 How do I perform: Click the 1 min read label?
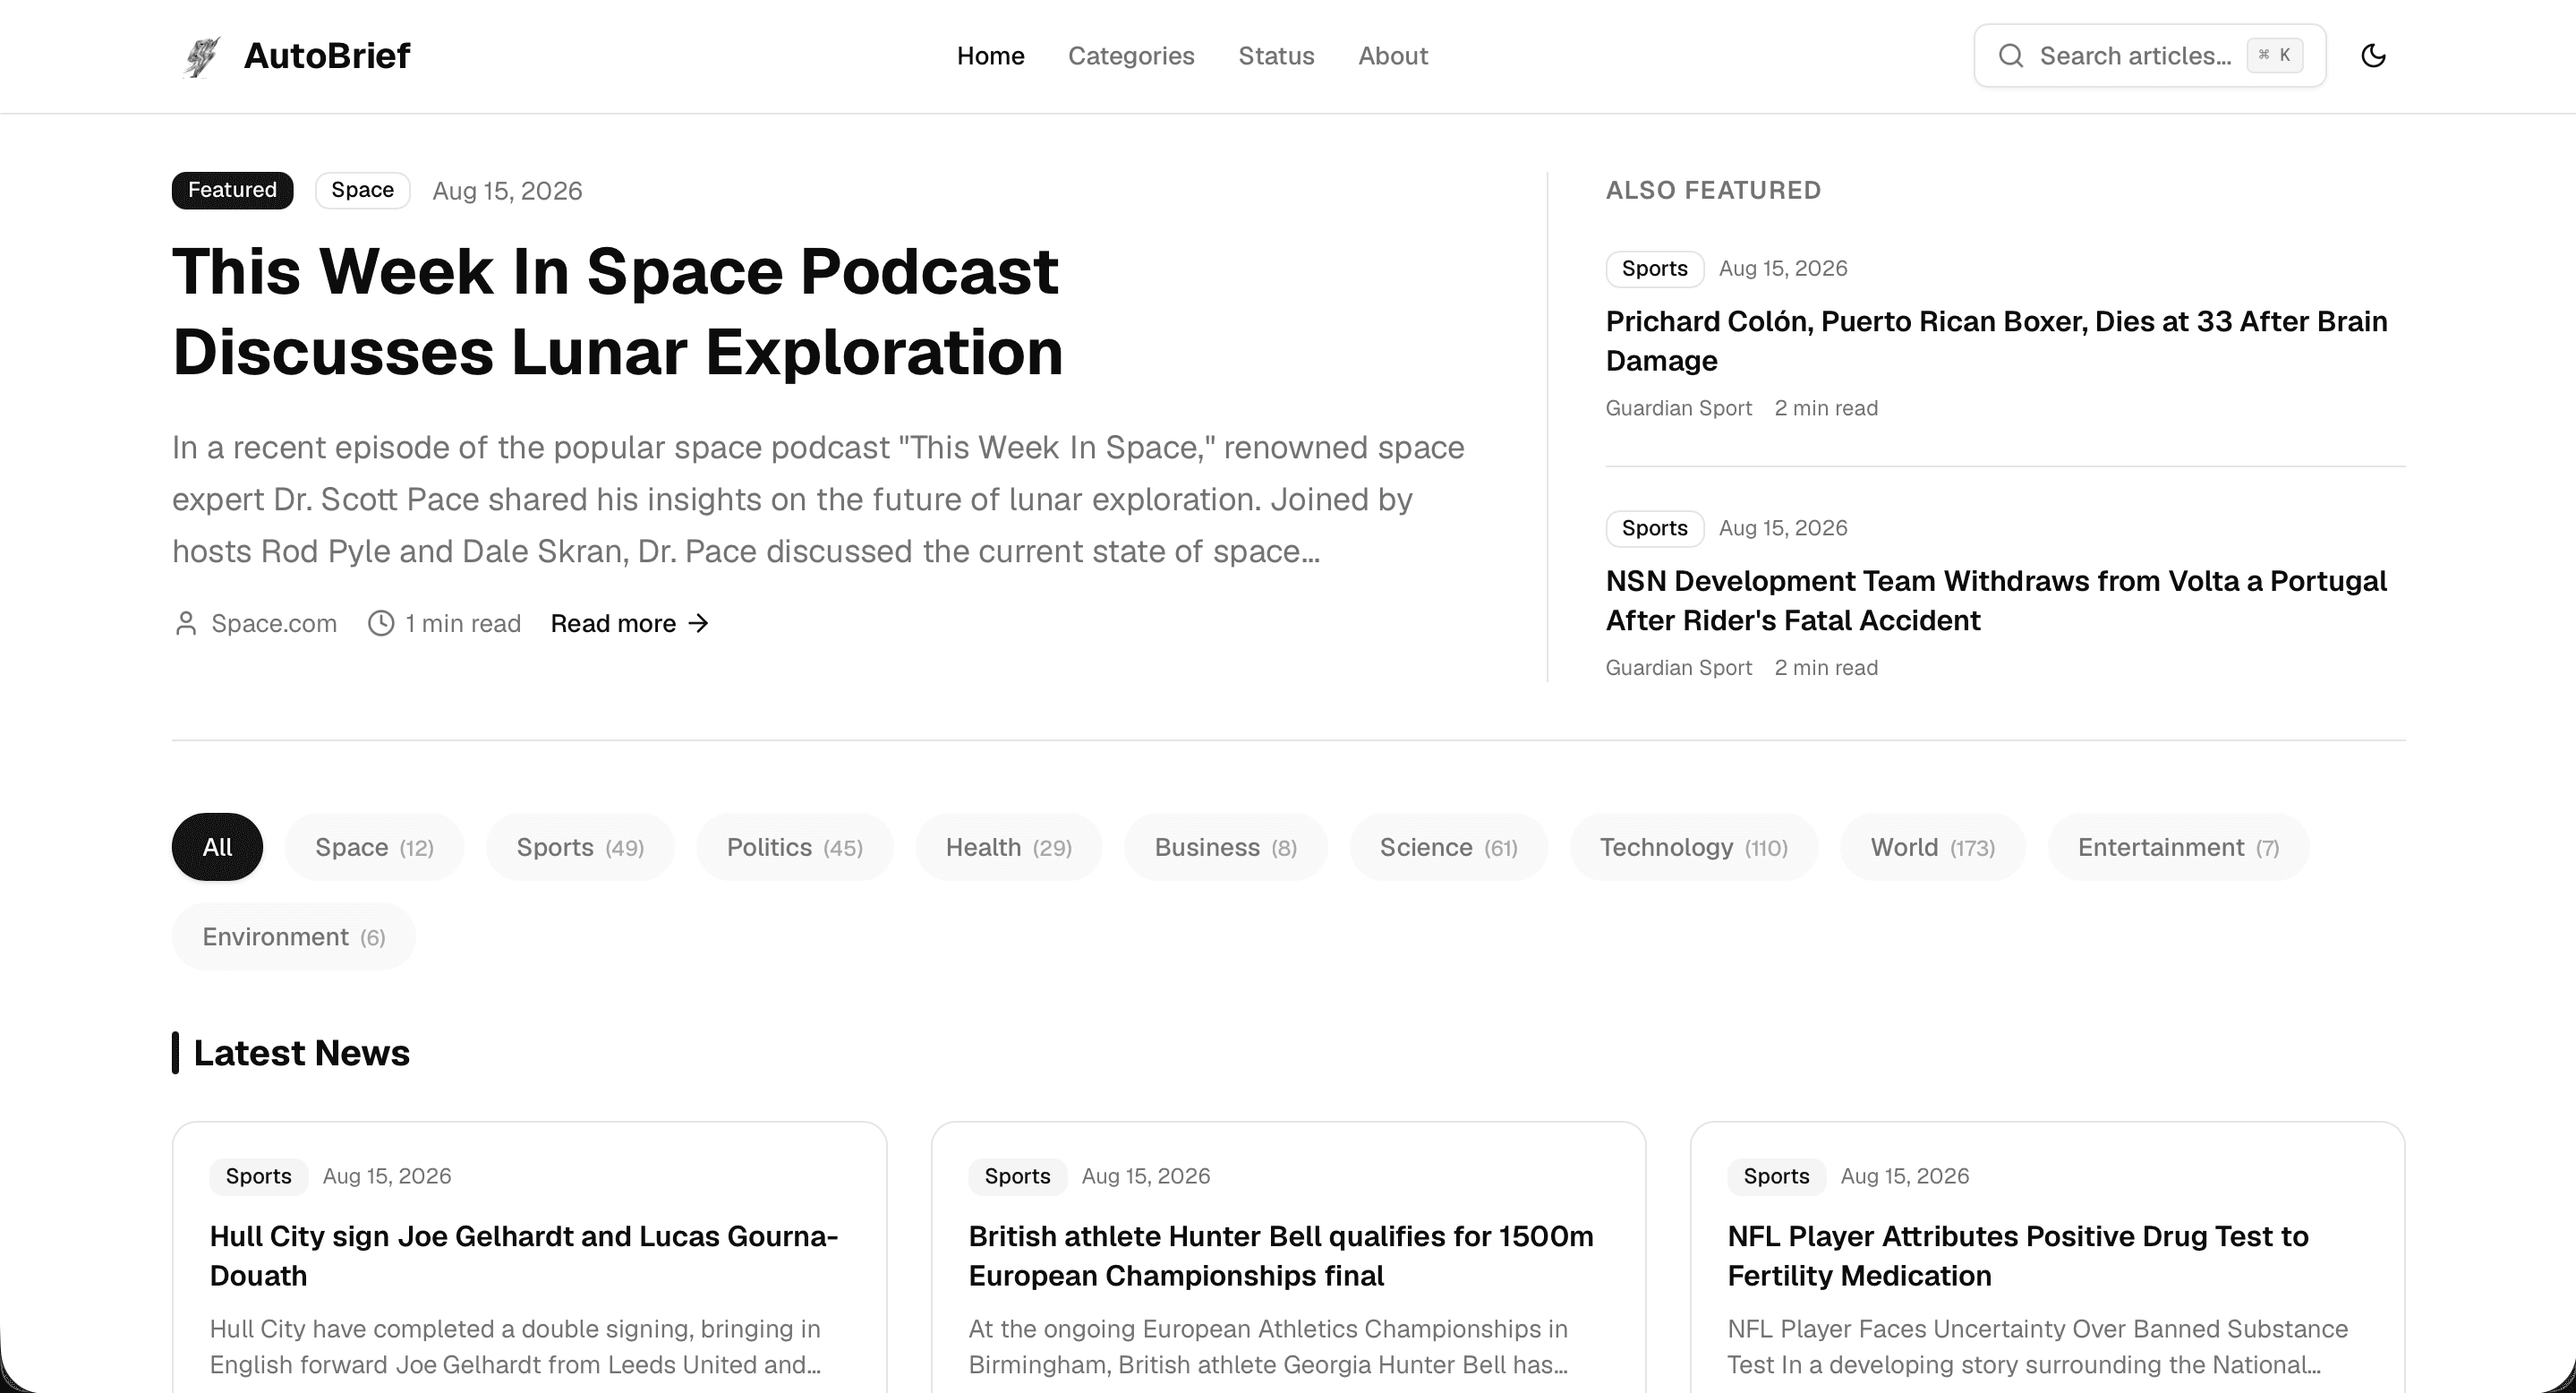click(463, 623)
